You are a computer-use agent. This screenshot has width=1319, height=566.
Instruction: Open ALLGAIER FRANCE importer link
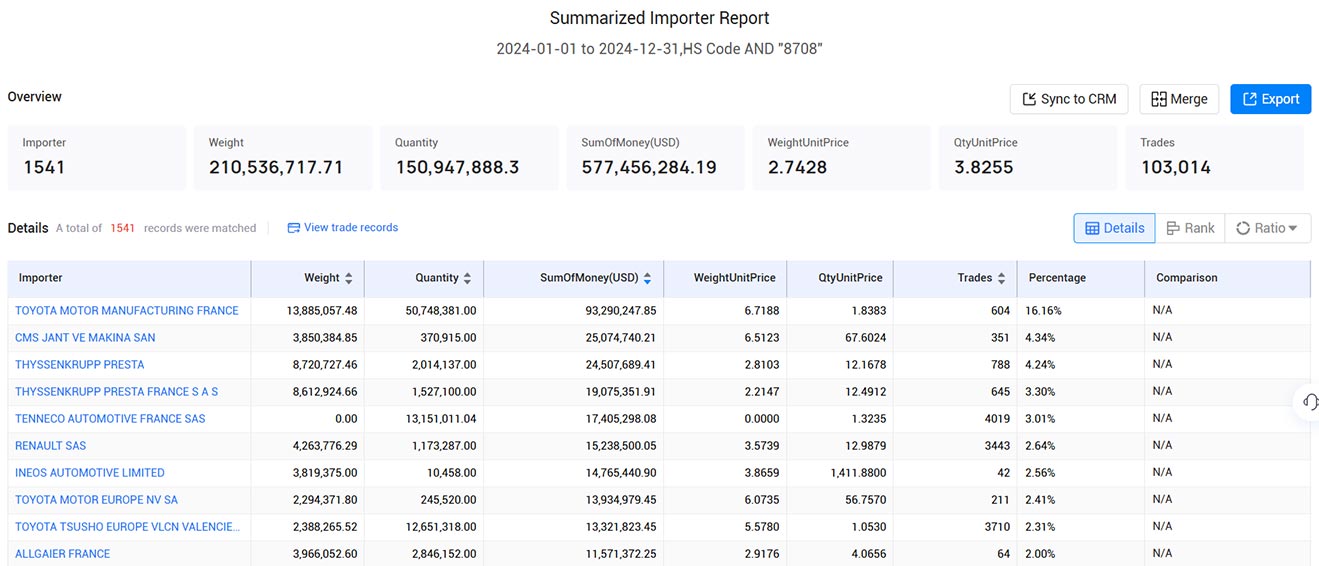click(63, 554)
